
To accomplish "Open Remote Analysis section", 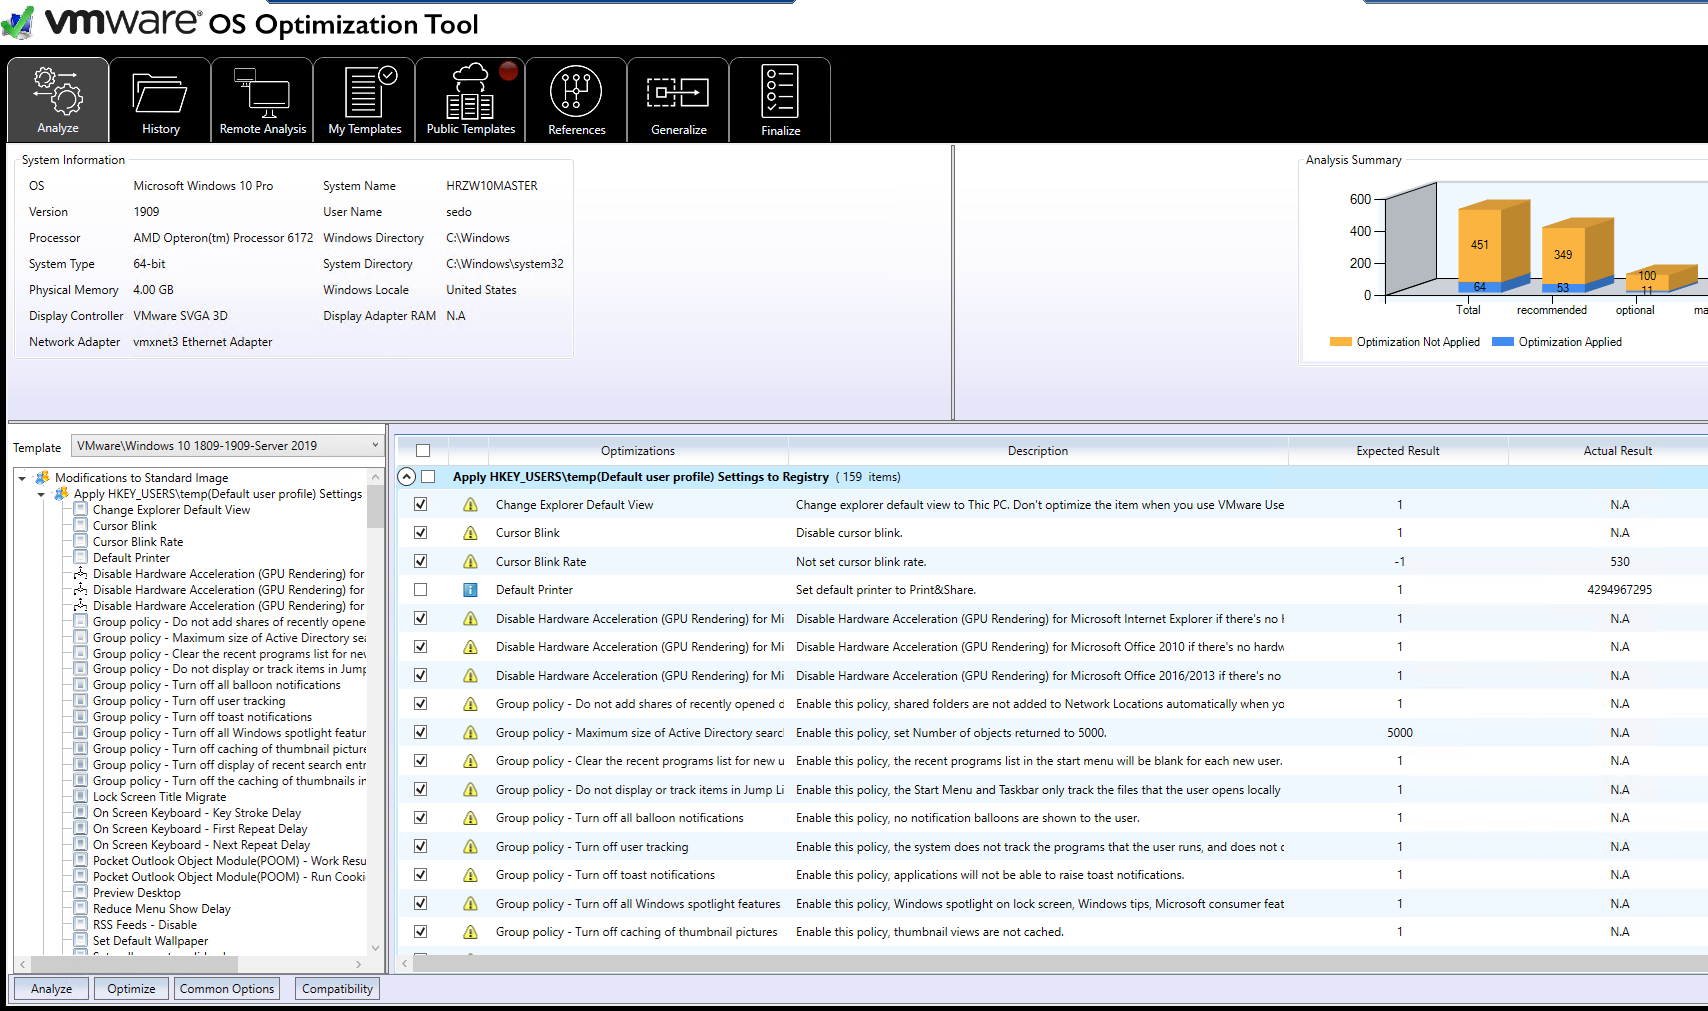I will coord(262,98).
